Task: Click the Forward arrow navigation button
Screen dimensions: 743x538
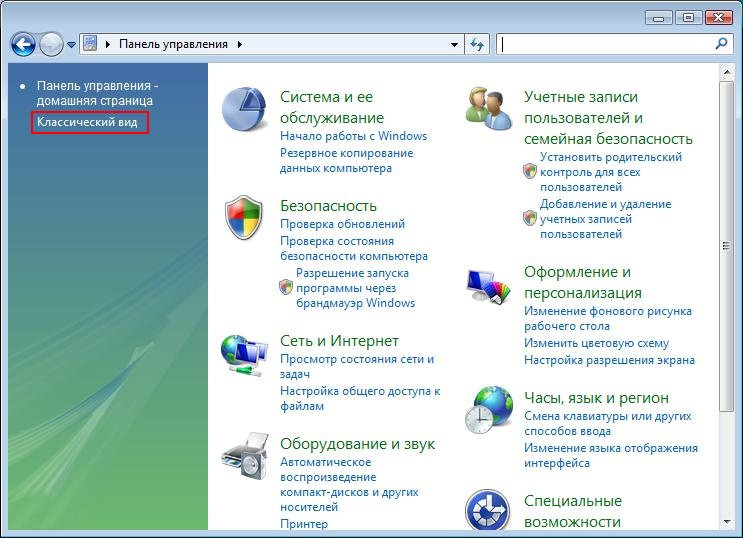Action: click(x=51, y=45)
